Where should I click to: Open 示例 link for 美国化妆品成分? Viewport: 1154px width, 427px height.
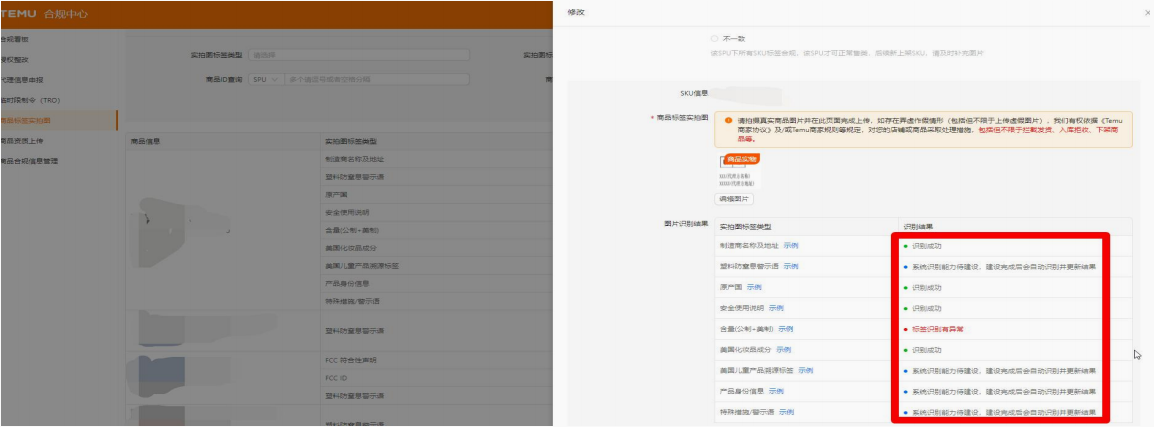pyautogui.click(x=783, y=350)
